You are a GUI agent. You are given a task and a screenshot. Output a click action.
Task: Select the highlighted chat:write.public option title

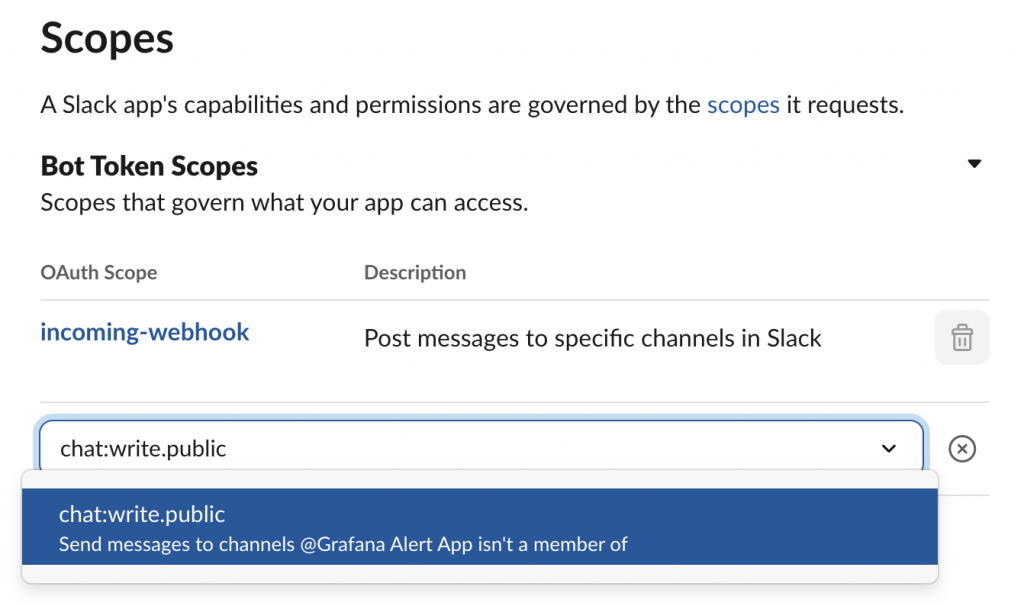[142, 514]
